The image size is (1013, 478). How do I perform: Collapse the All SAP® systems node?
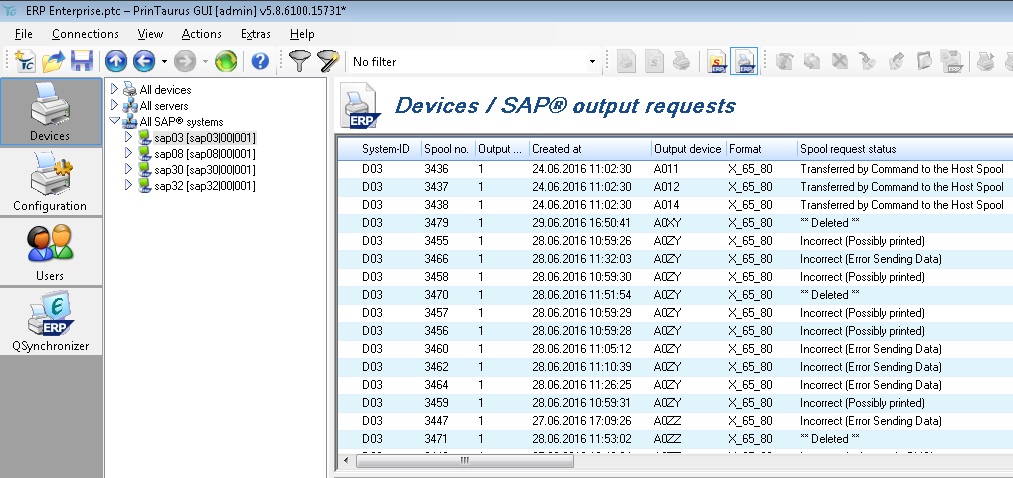[115, 121]
